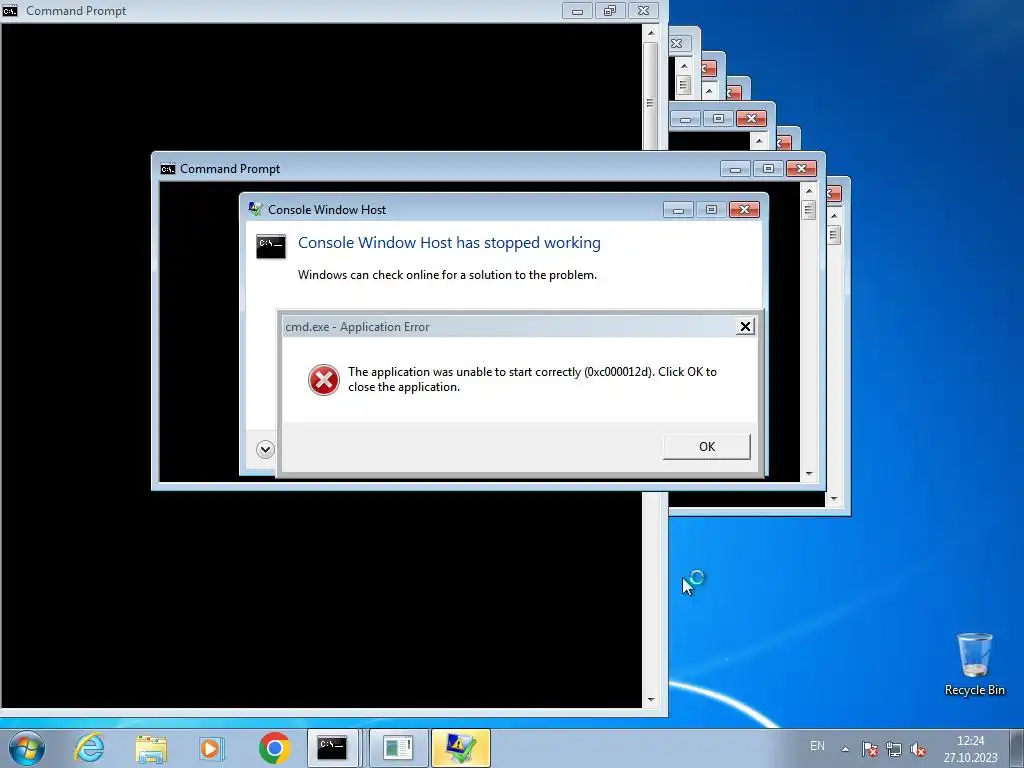Switch to Command Prompt taskbar button
This screenshot has height=768, width=1024.
tap(332, 748)
